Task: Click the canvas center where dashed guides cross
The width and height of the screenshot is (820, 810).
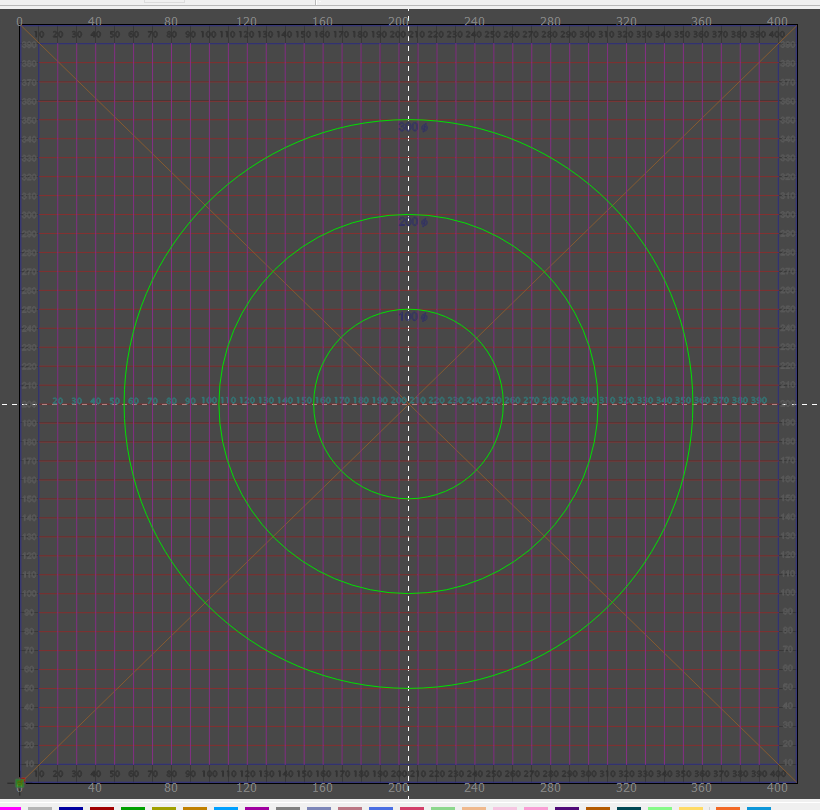Action: click(408, 404)
